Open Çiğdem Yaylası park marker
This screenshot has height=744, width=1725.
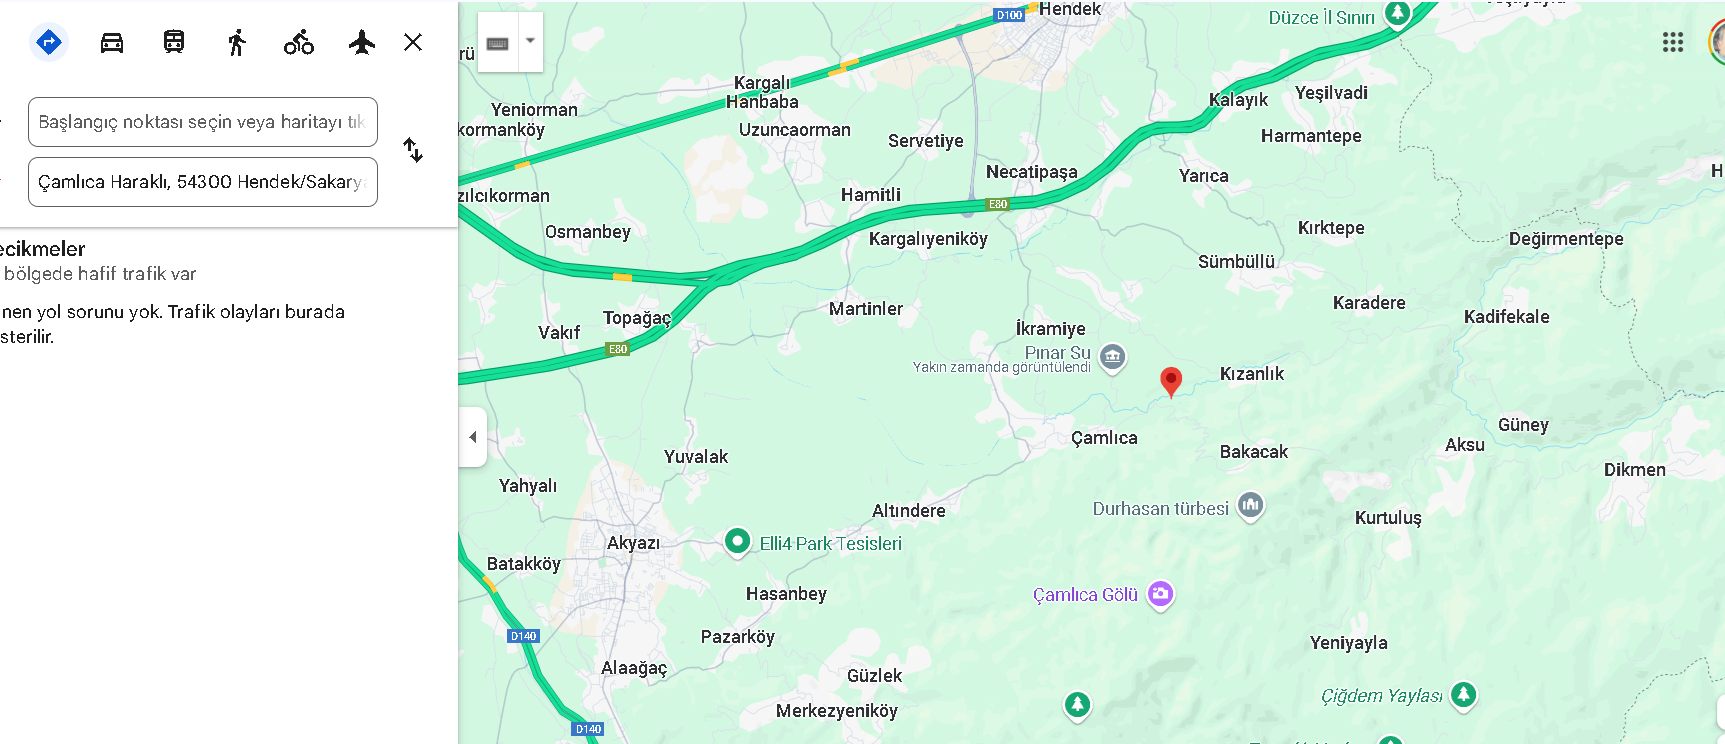(1464, 694)
